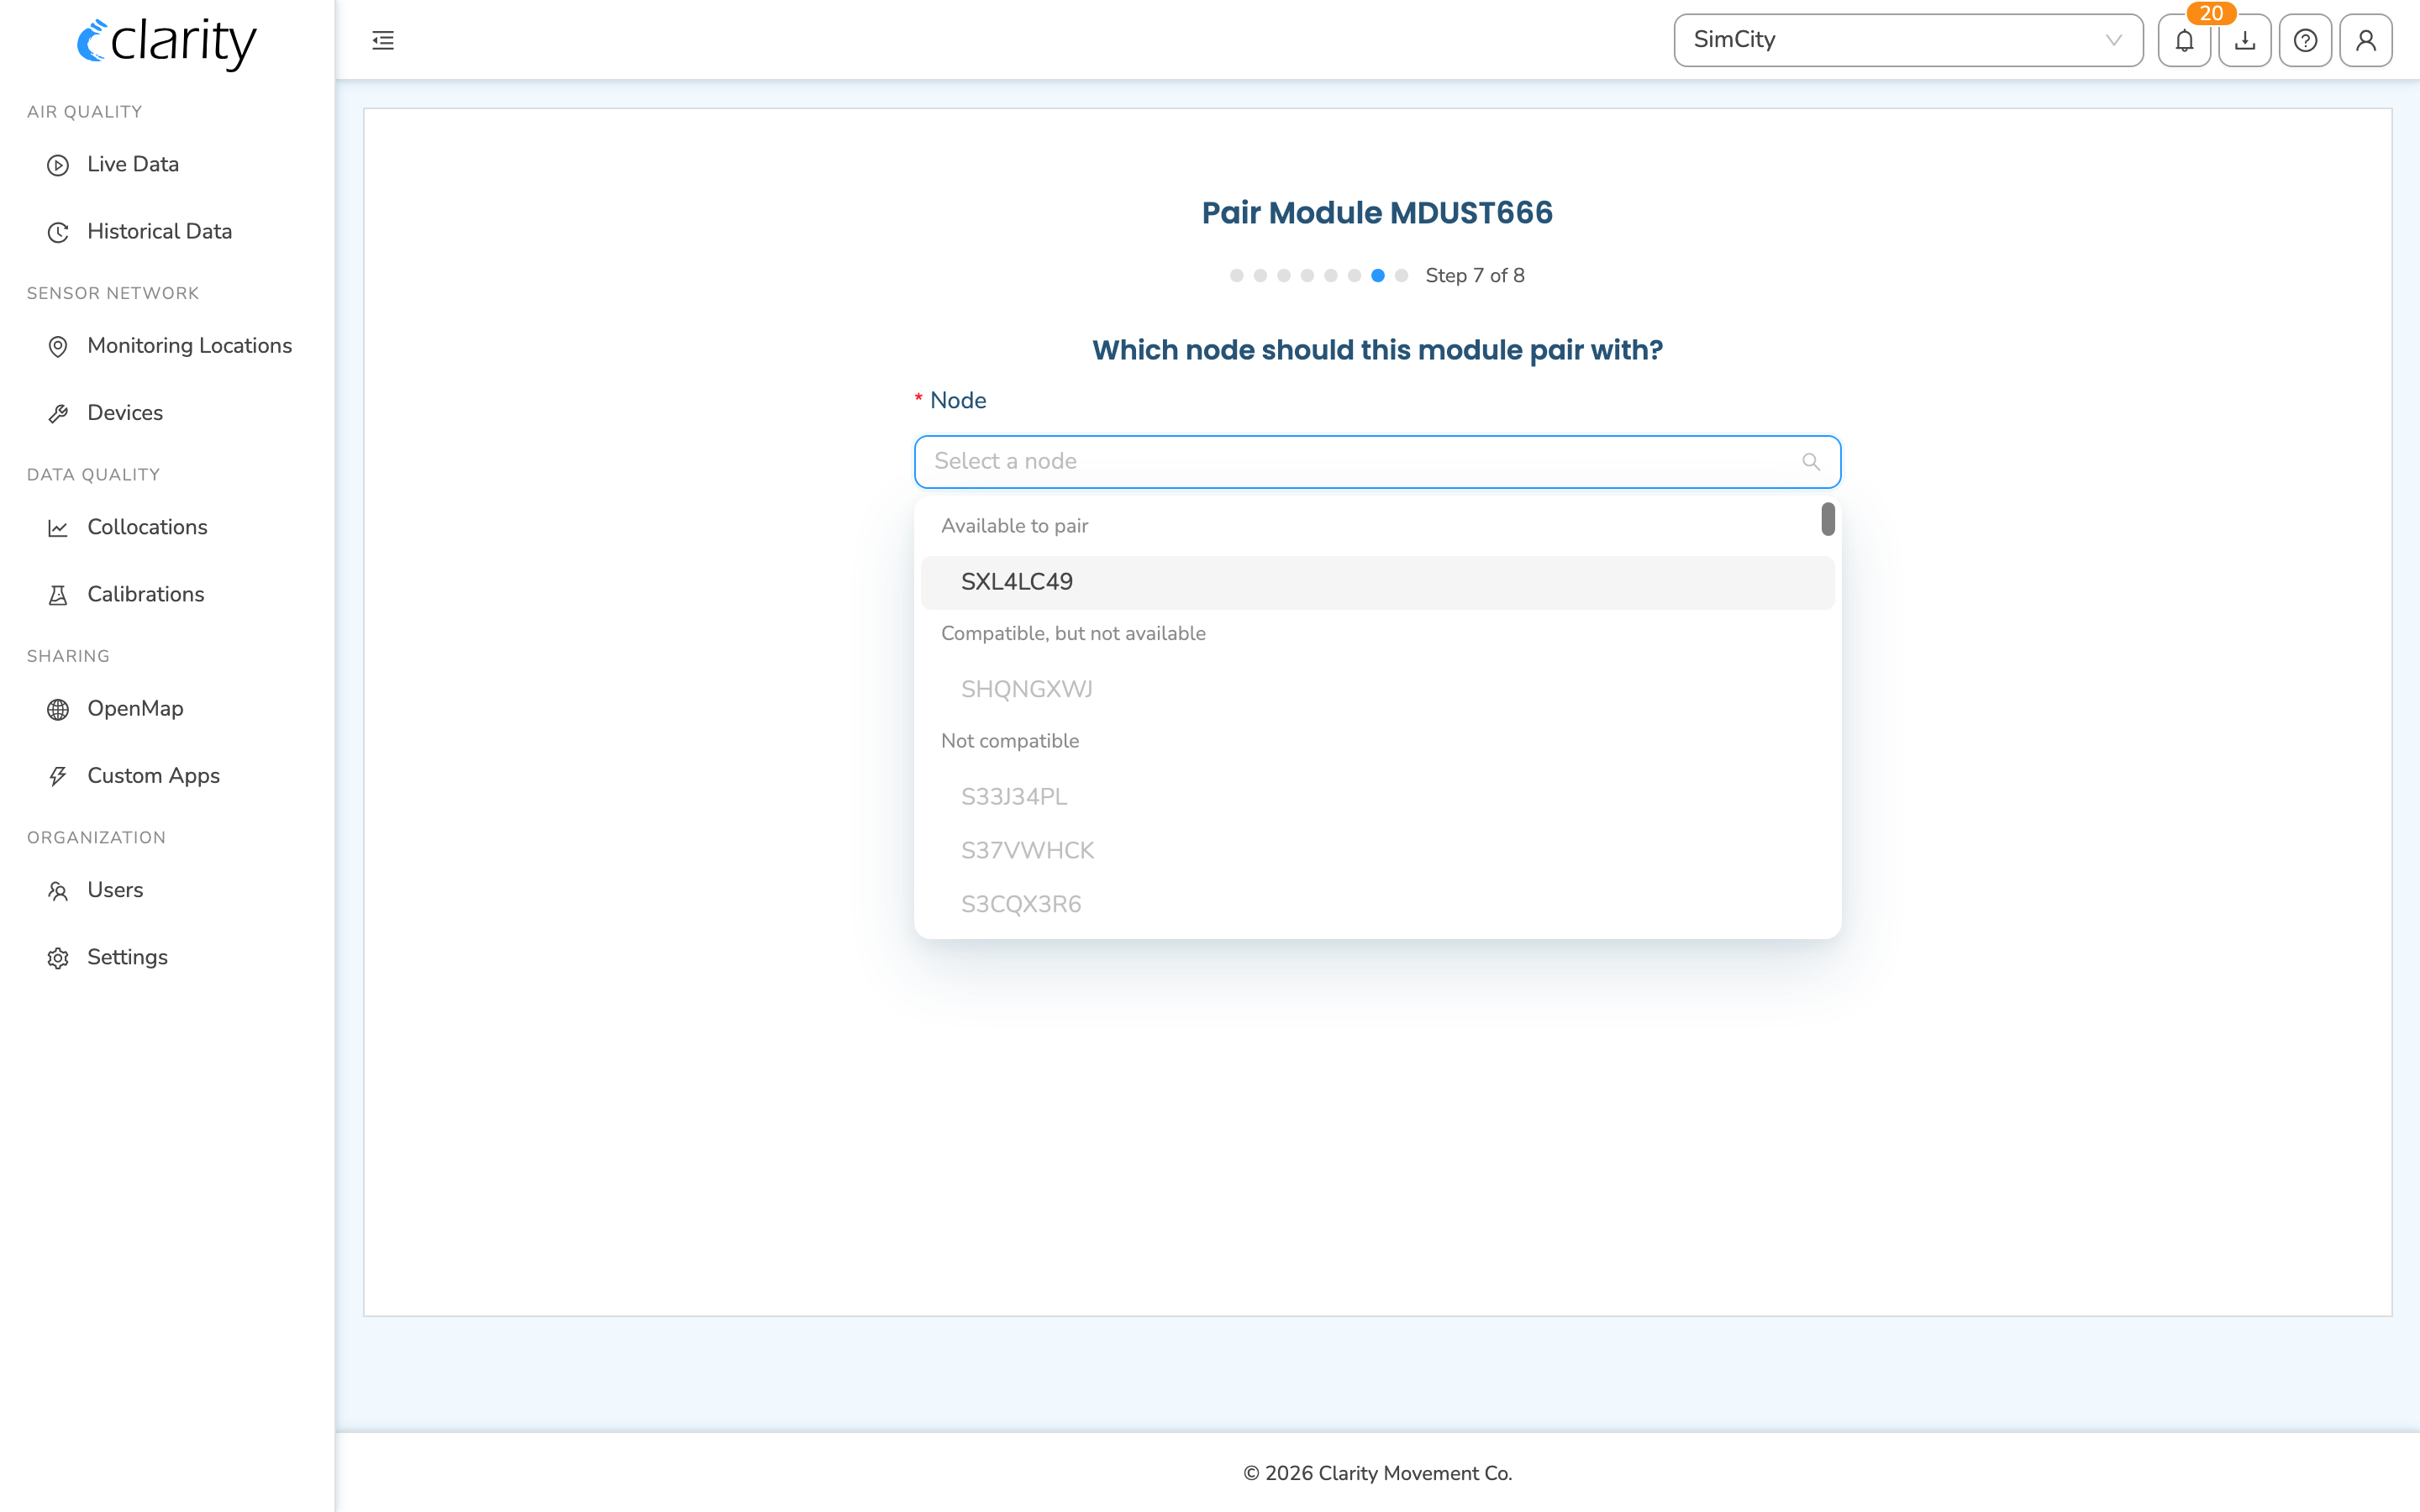The height and width of the screenshot is (1512, 2420).
Task: Open Users management page
Action: (x=115, y=890)
